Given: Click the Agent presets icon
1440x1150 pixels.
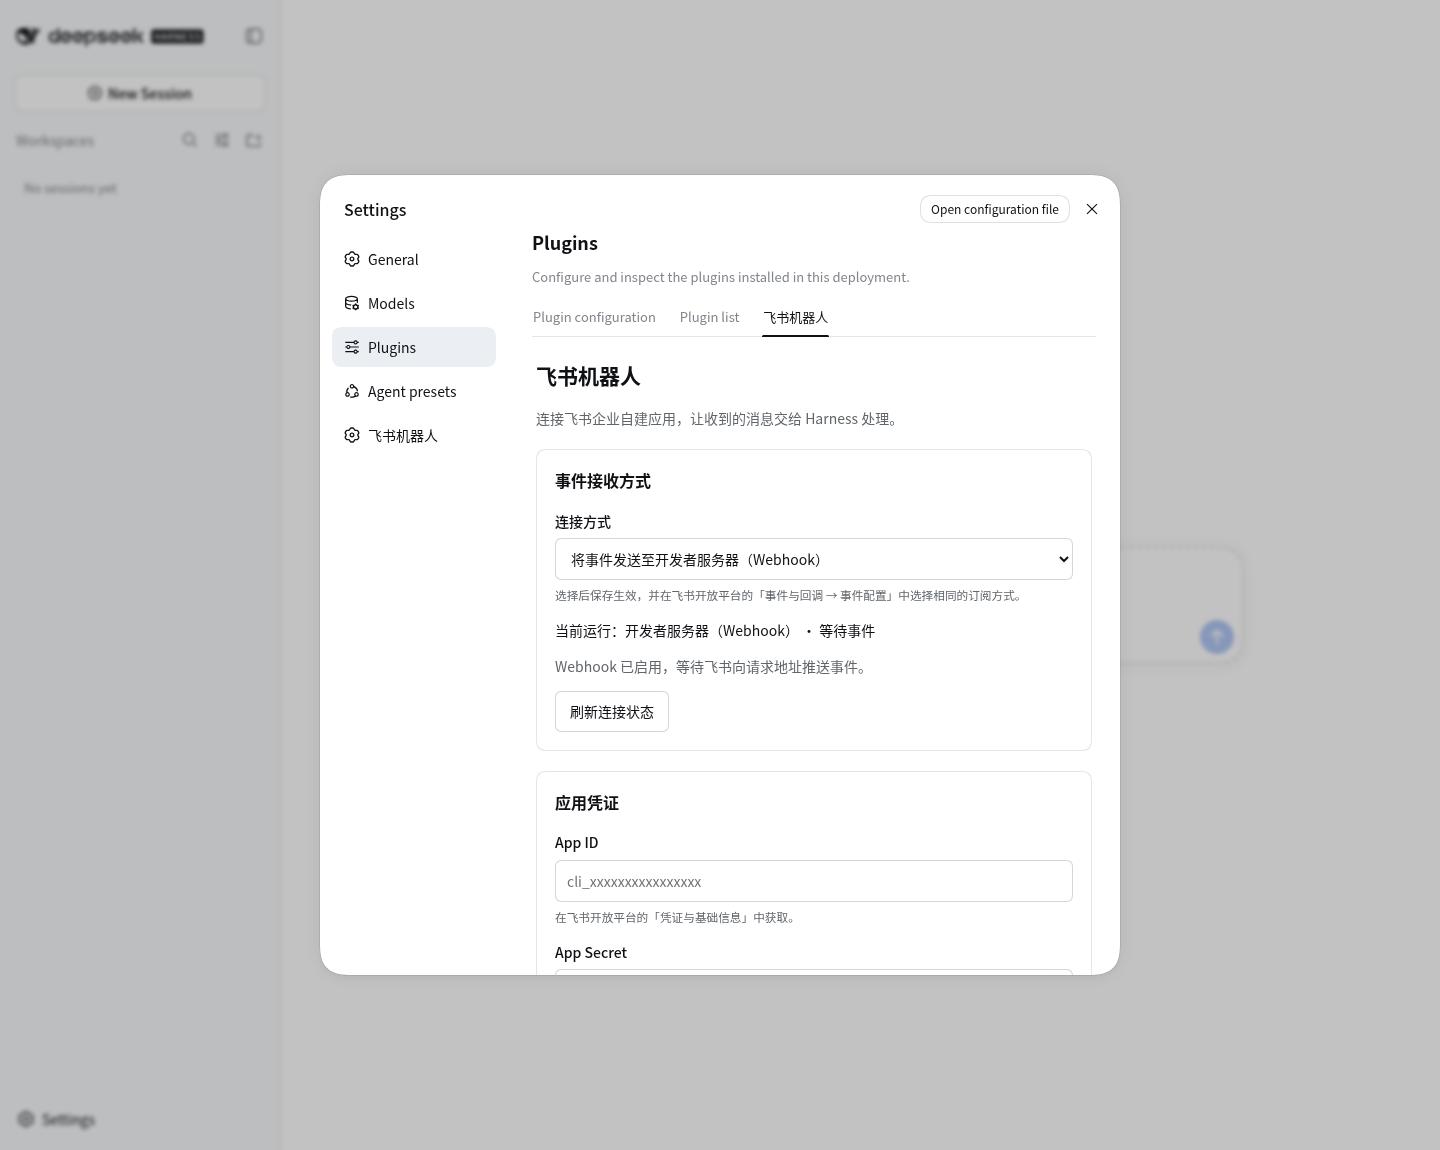Looking at the screenshot, I should (352, 391).
